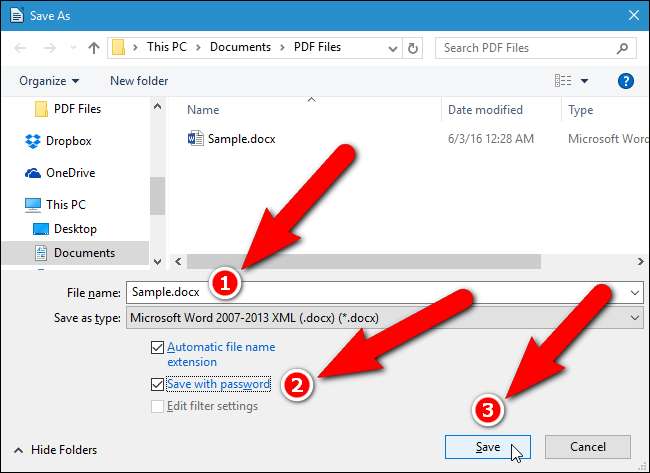Click the Desktop icon in sidebar

tap(41, 229)
